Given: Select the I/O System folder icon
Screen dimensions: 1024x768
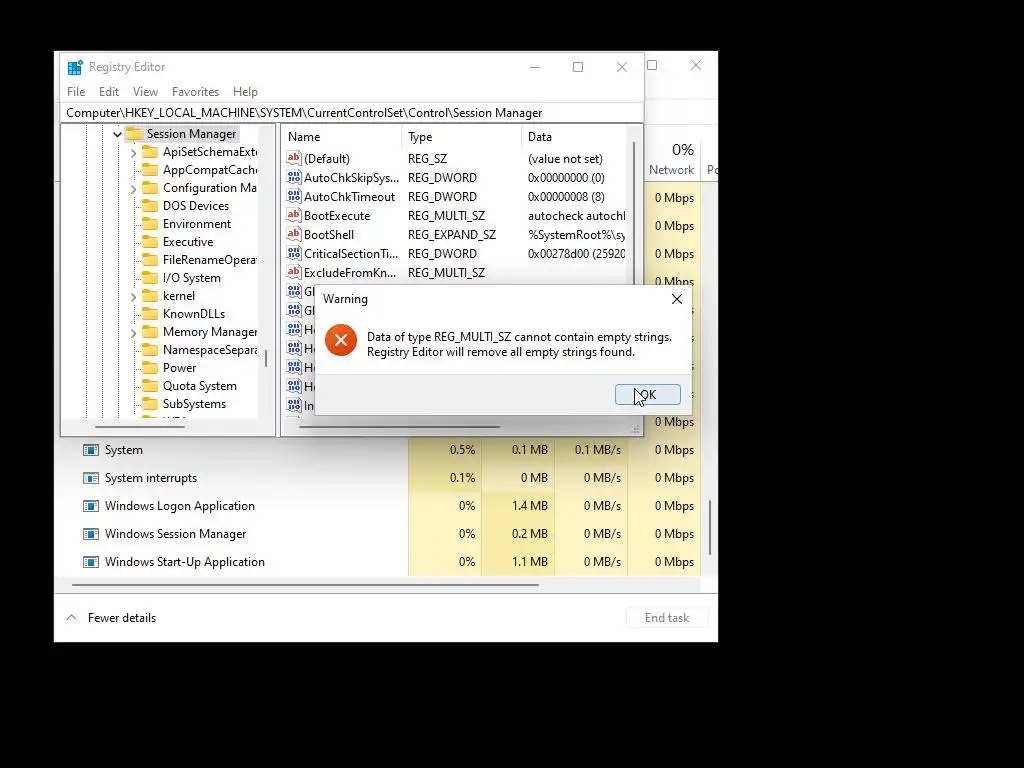Looking at the screenshot, I should (150, 278).
